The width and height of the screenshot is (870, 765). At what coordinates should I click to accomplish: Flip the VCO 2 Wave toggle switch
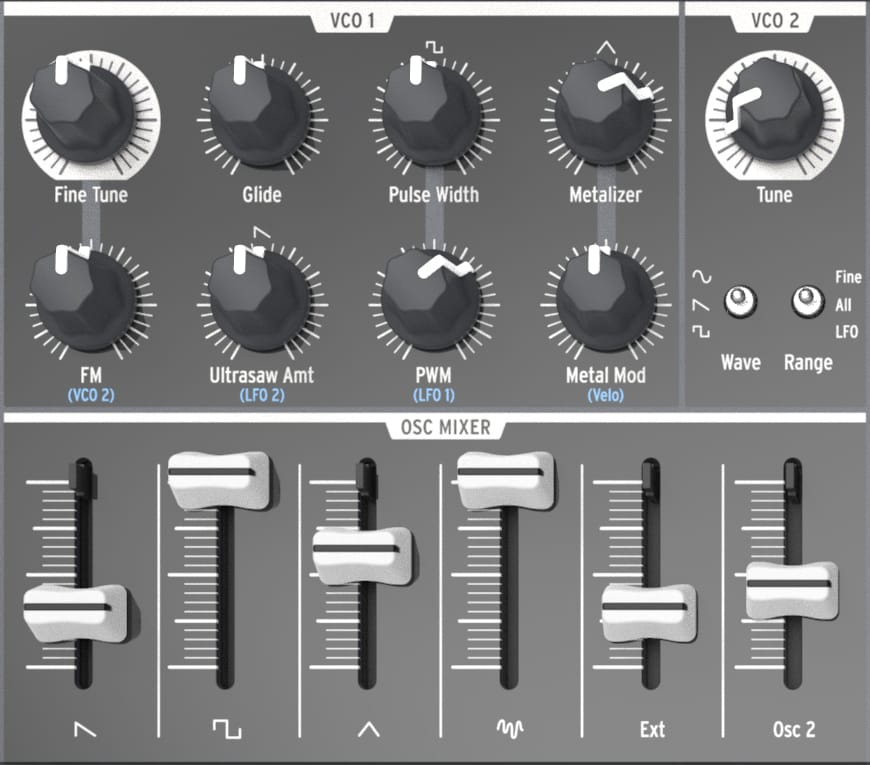point(740,301)
